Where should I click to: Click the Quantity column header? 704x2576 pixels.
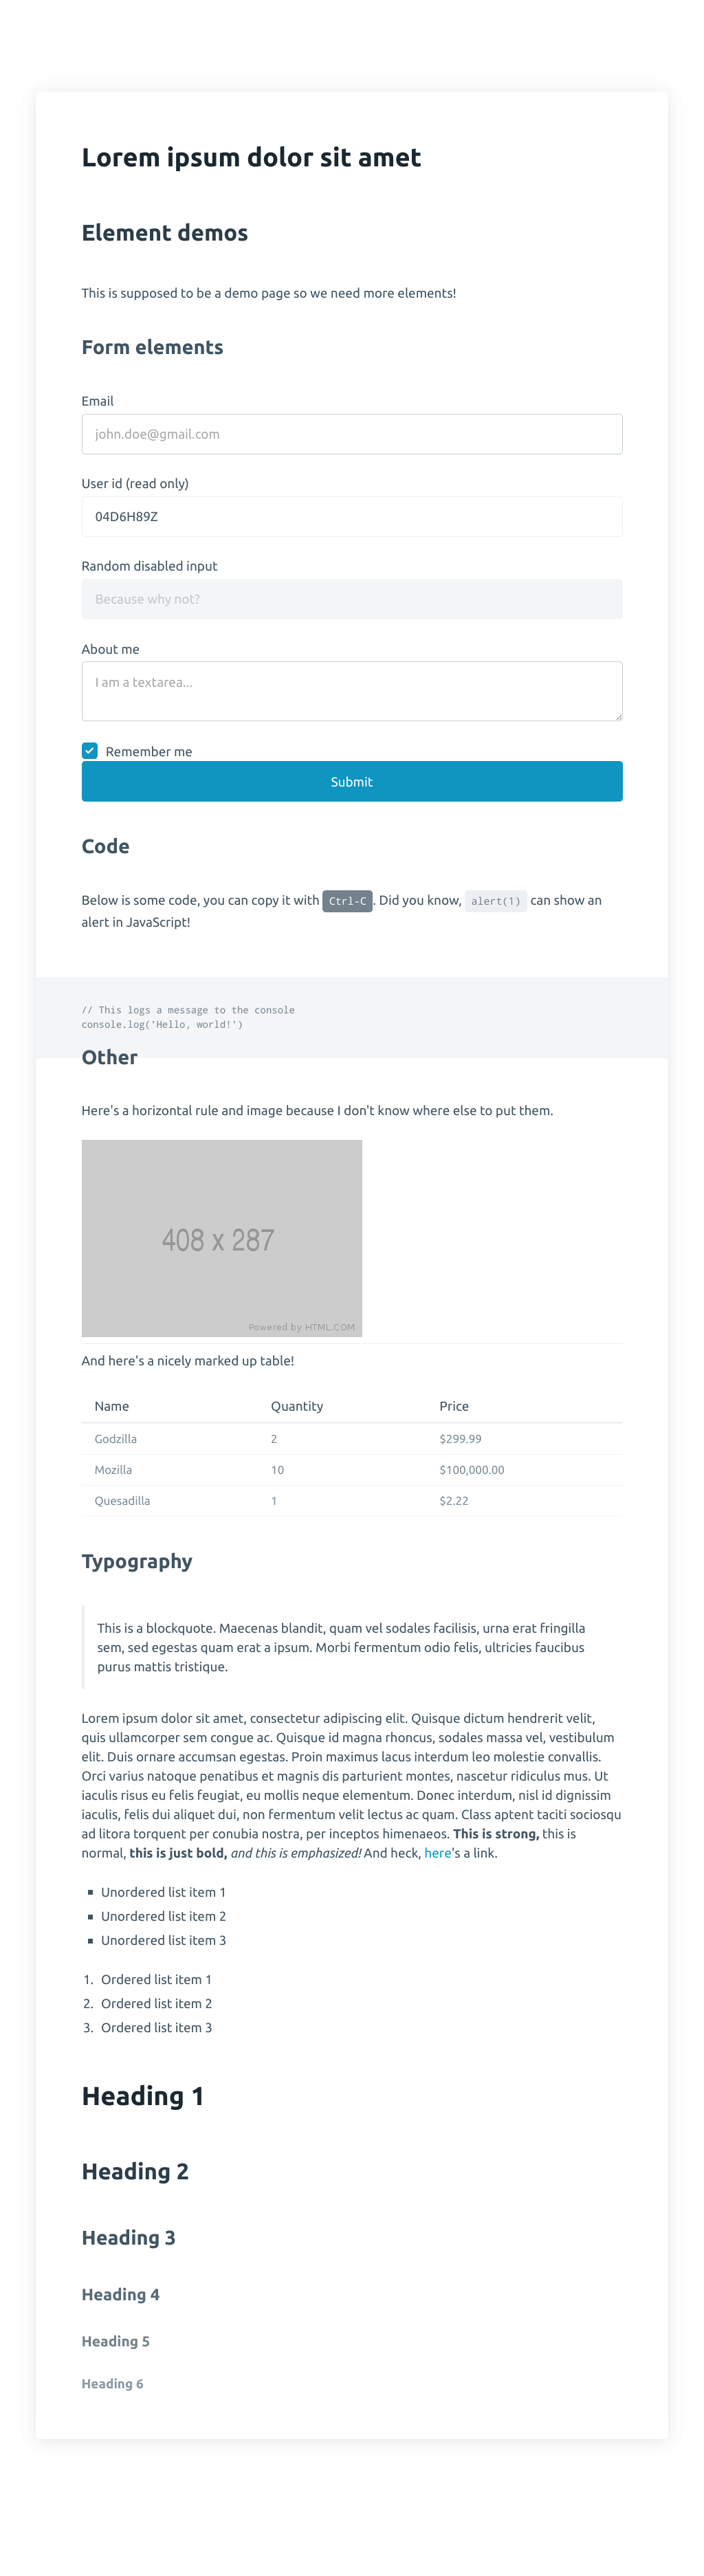297,1406
